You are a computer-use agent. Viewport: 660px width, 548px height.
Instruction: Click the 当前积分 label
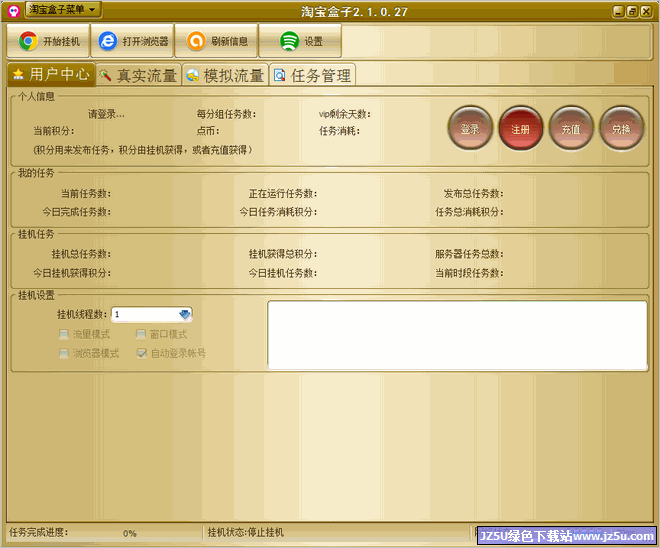[x=54, y=131]
